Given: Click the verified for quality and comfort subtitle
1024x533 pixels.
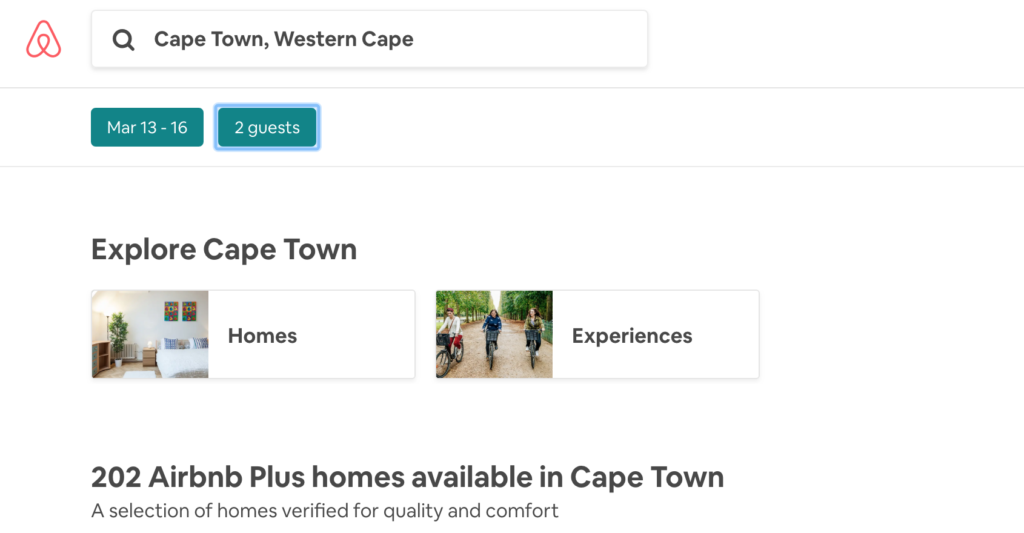Looking at the screenshot, I should 324,511.
